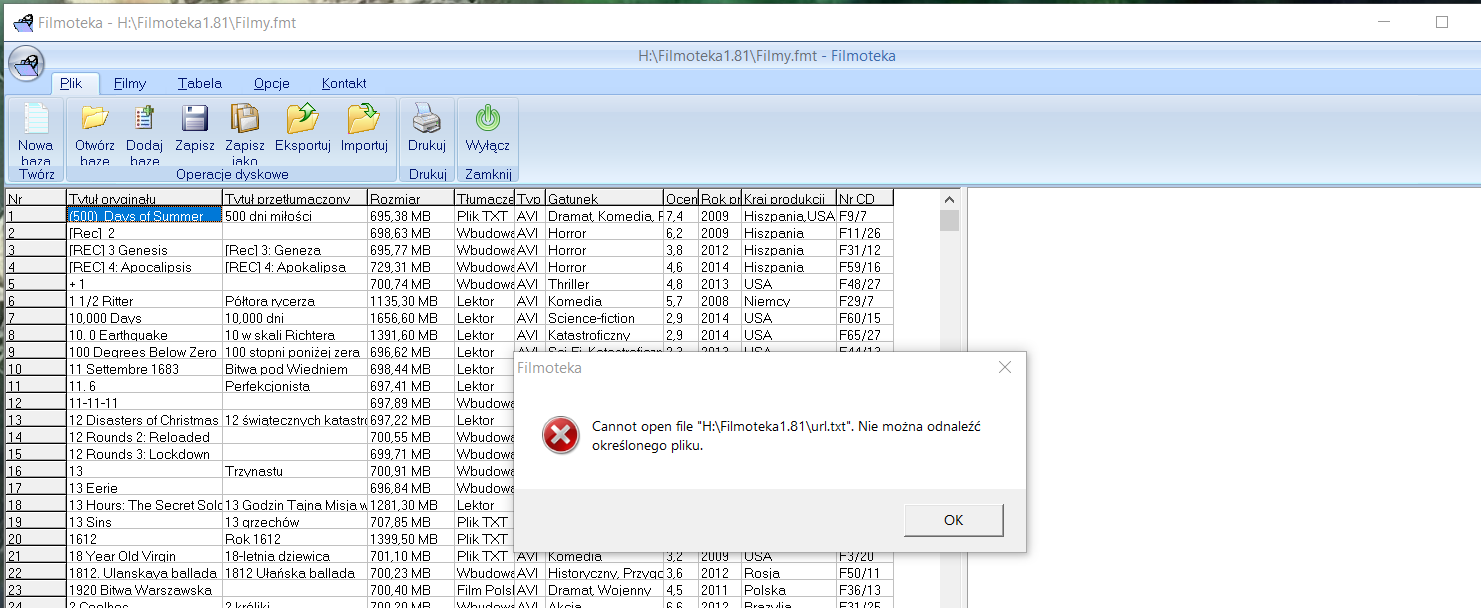Close the Filmoteka error dialog

pyautogui.click(x=1005, y=368)
